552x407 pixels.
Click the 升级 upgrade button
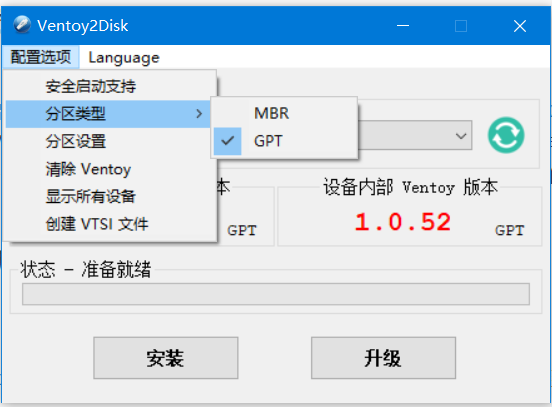(x=383, y=358)
